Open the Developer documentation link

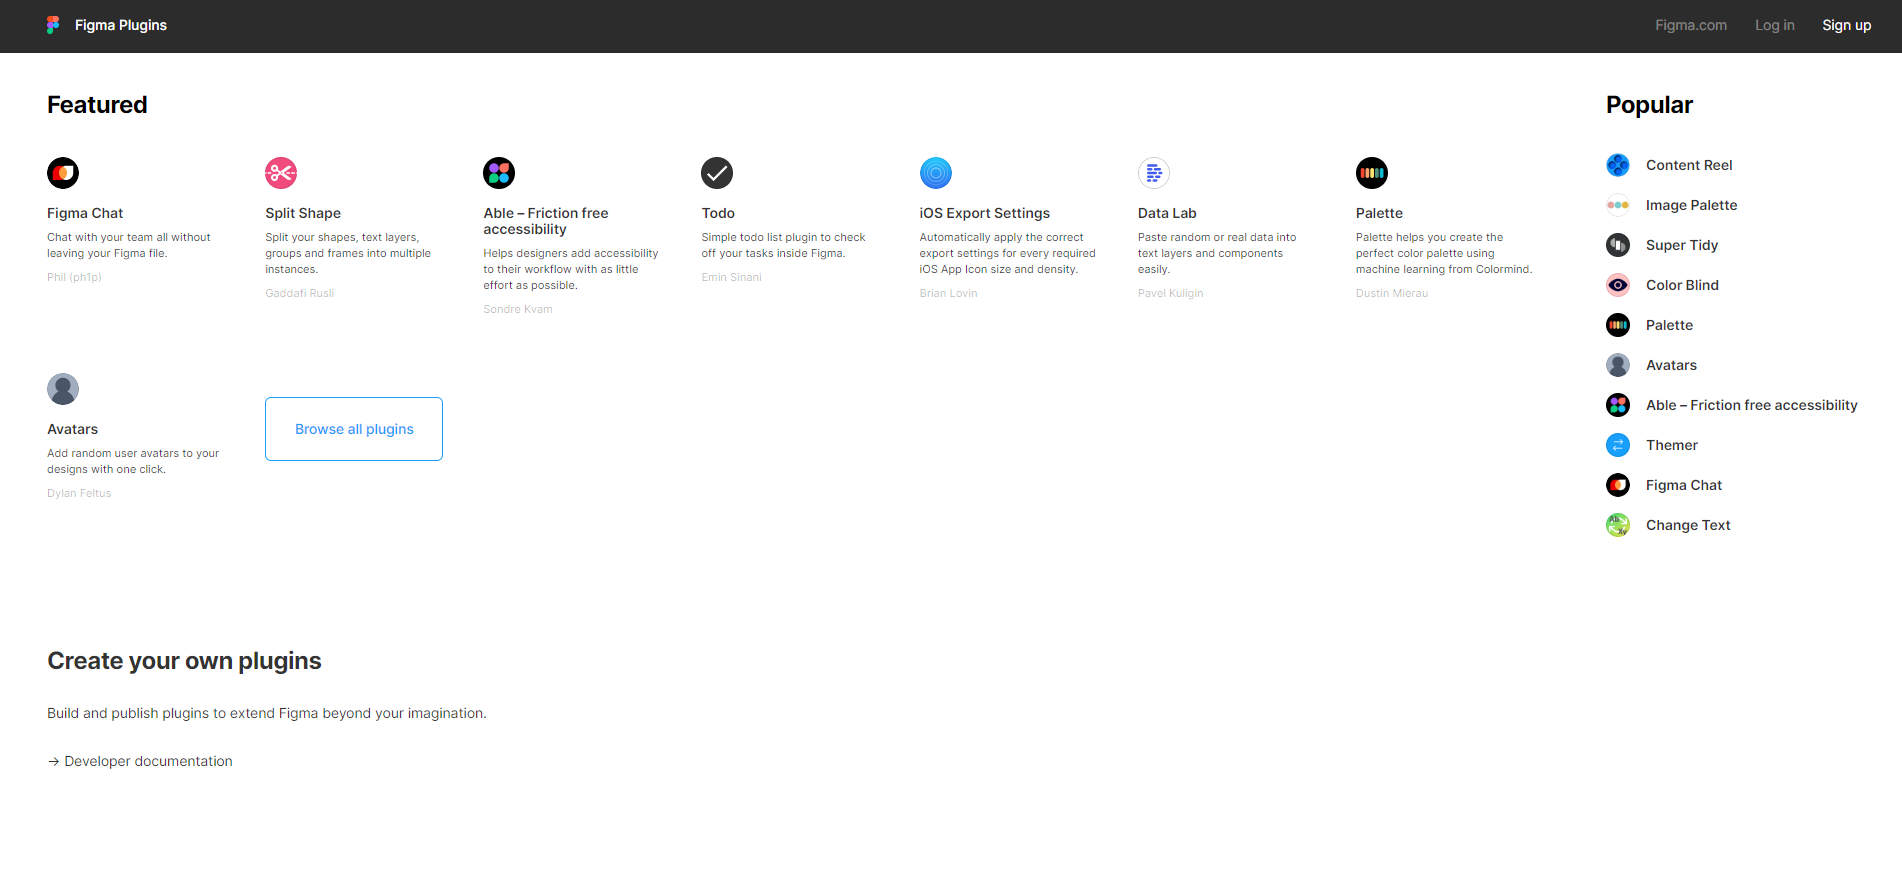click(x=148, y=761)
